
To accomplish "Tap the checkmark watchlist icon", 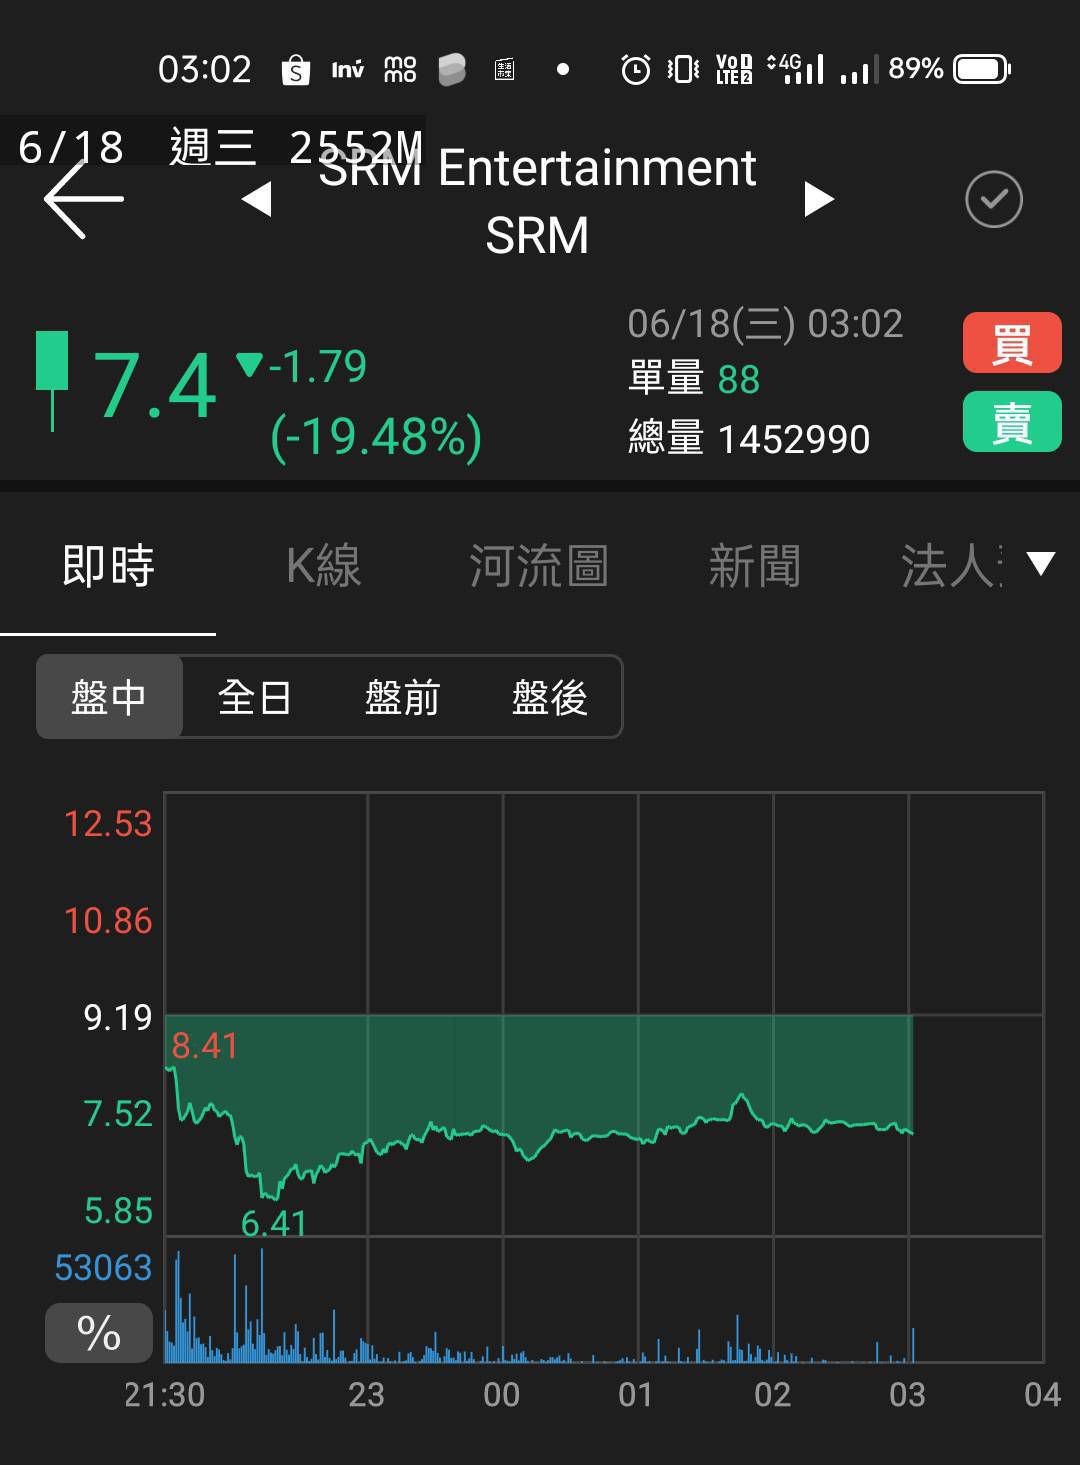I will (994, 199).
